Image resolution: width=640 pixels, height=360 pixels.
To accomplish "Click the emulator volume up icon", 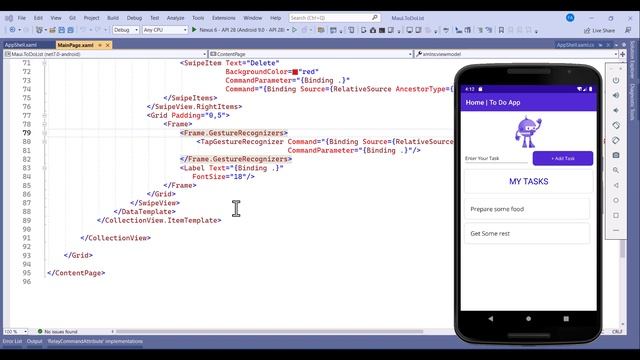I will point(616,95).
